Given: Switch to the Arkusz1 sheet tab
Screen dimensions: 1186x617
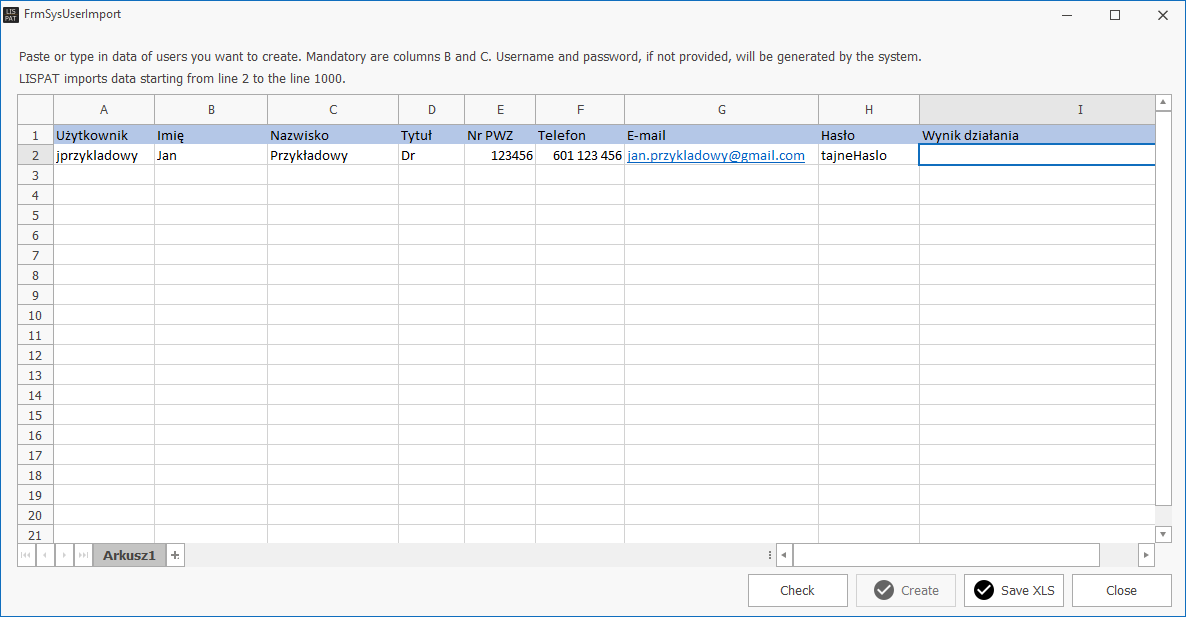Looking at the screenshot, I should (x=129, y=555).
